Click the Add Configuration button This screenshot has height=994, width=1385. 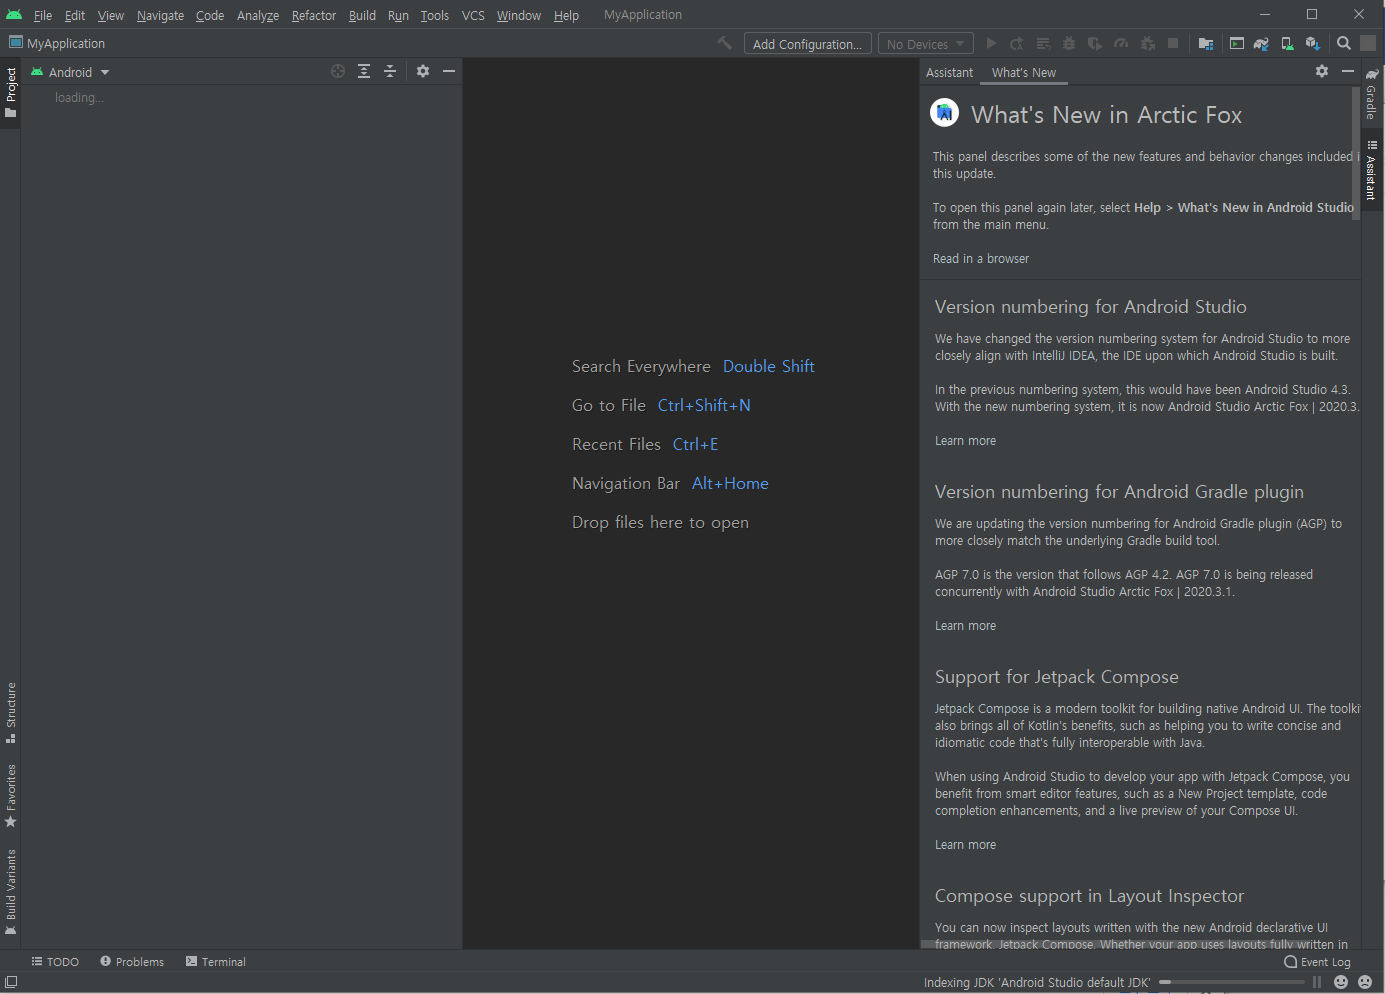(x=807, y=44)
